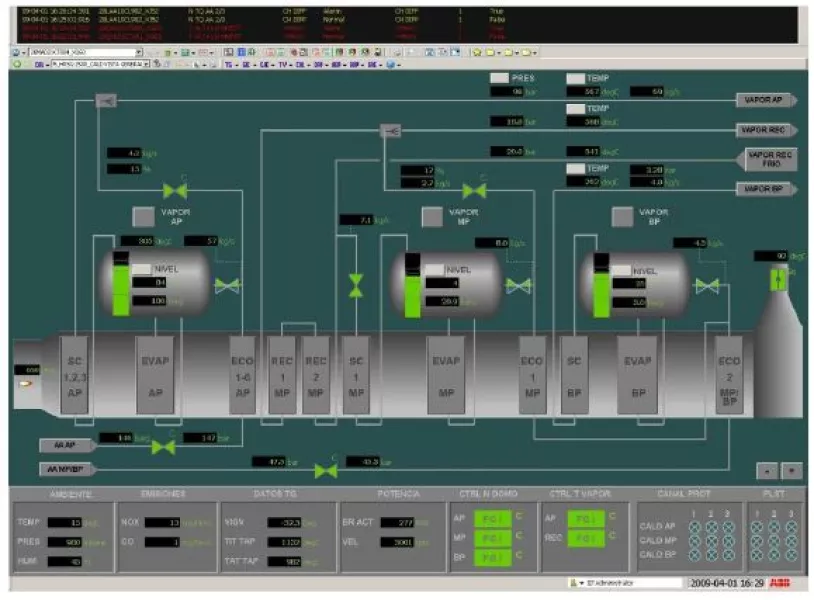Open the top toolbar combo box dropdown

tap(139, 52)
